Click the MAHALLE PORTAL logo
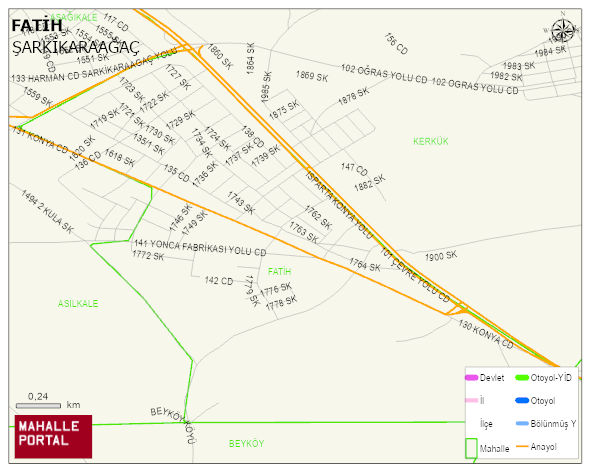Screen dimensions: 591x472 coord(54,437)
